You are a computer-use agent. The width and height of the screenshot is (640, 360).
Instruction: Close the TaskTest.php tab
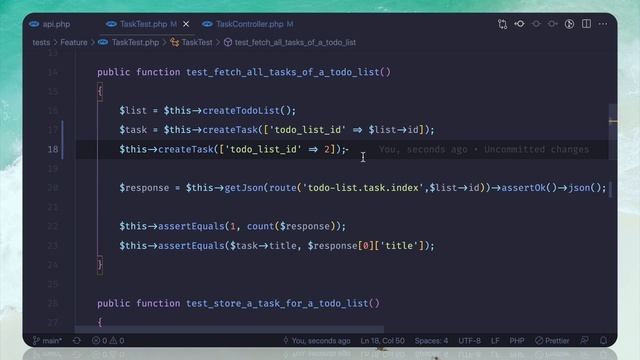[x=186, y=24]
